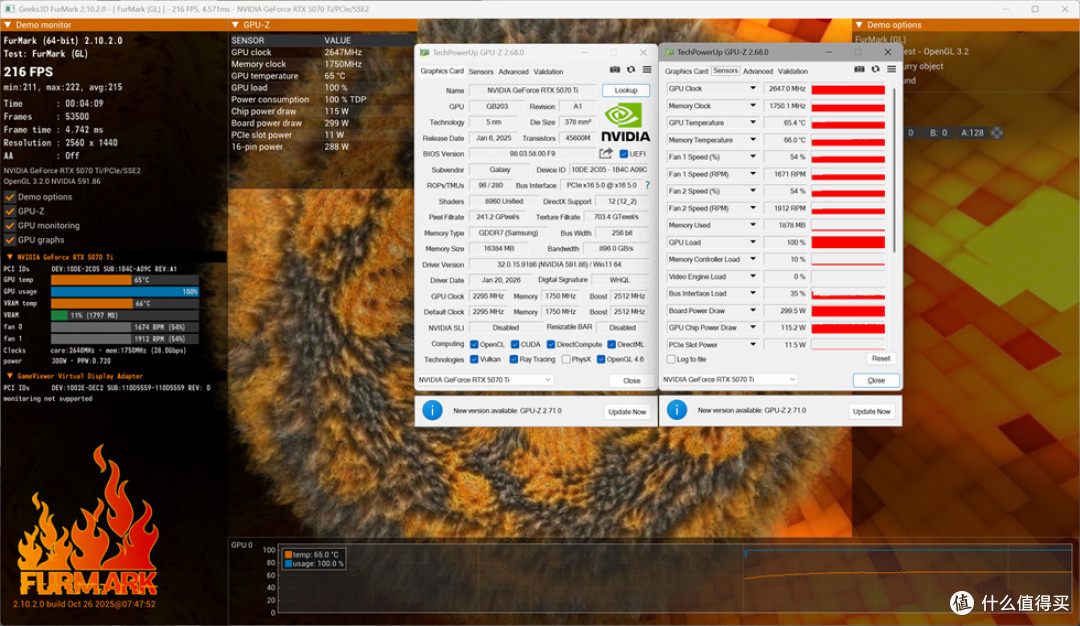Viewport: 1080px width, 626px height.
Task: Click refresh icon in Sensors GPU-Z window
Action: [x=875, y=70]
